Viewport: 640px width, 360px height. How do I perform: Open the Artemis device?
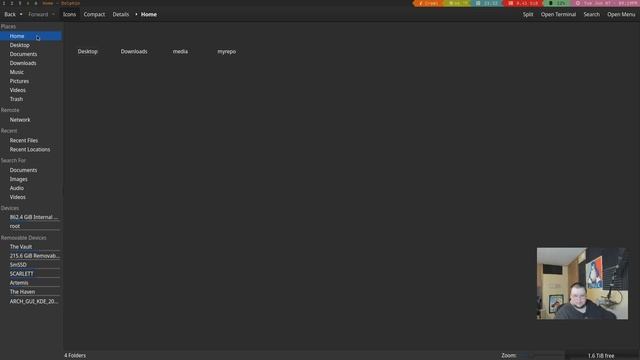click(31, 282)
